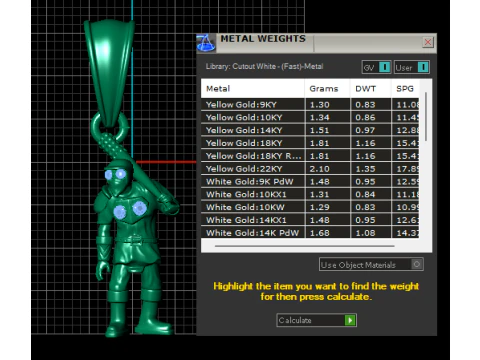Click the Metal Weights scale icon
Image resolution: width=480 pixels, height=360 pixels.
click(x=206, y=43)
